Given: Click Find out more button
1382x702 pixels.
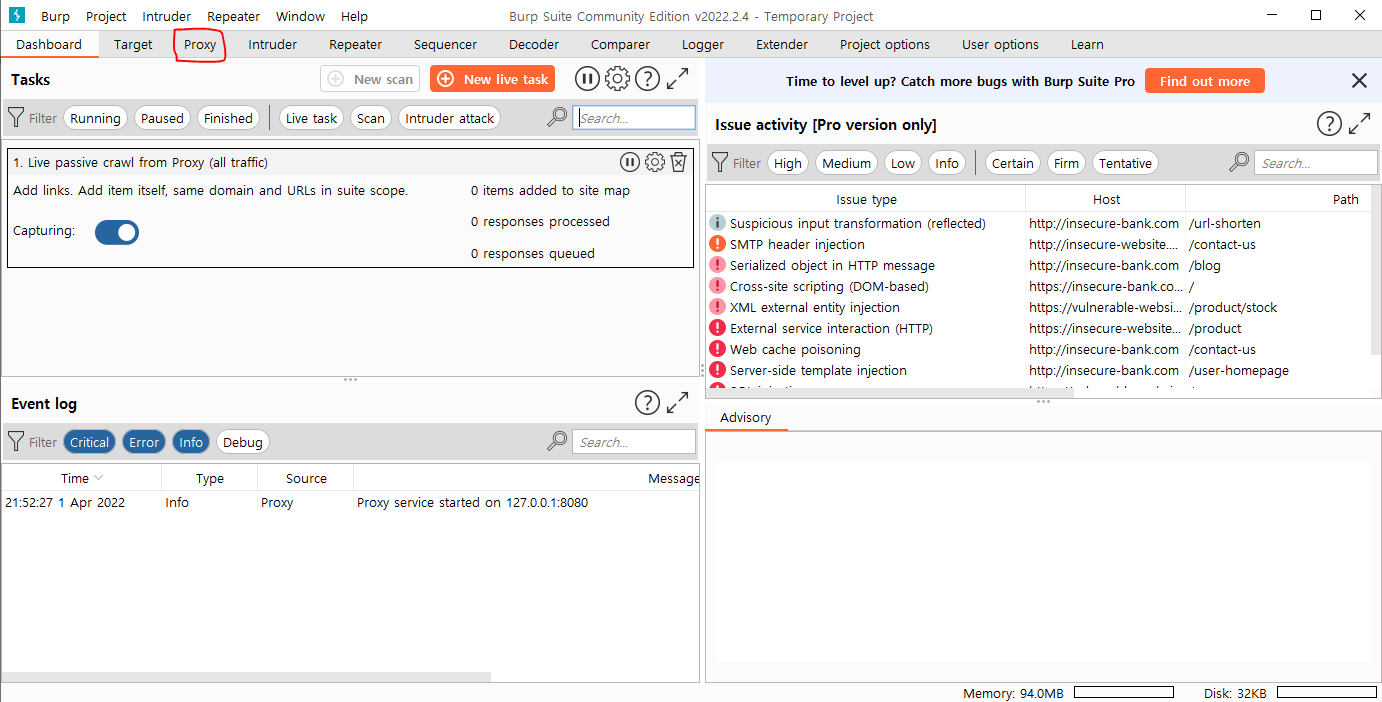Looking at the screenshot, I should 1205,81.
